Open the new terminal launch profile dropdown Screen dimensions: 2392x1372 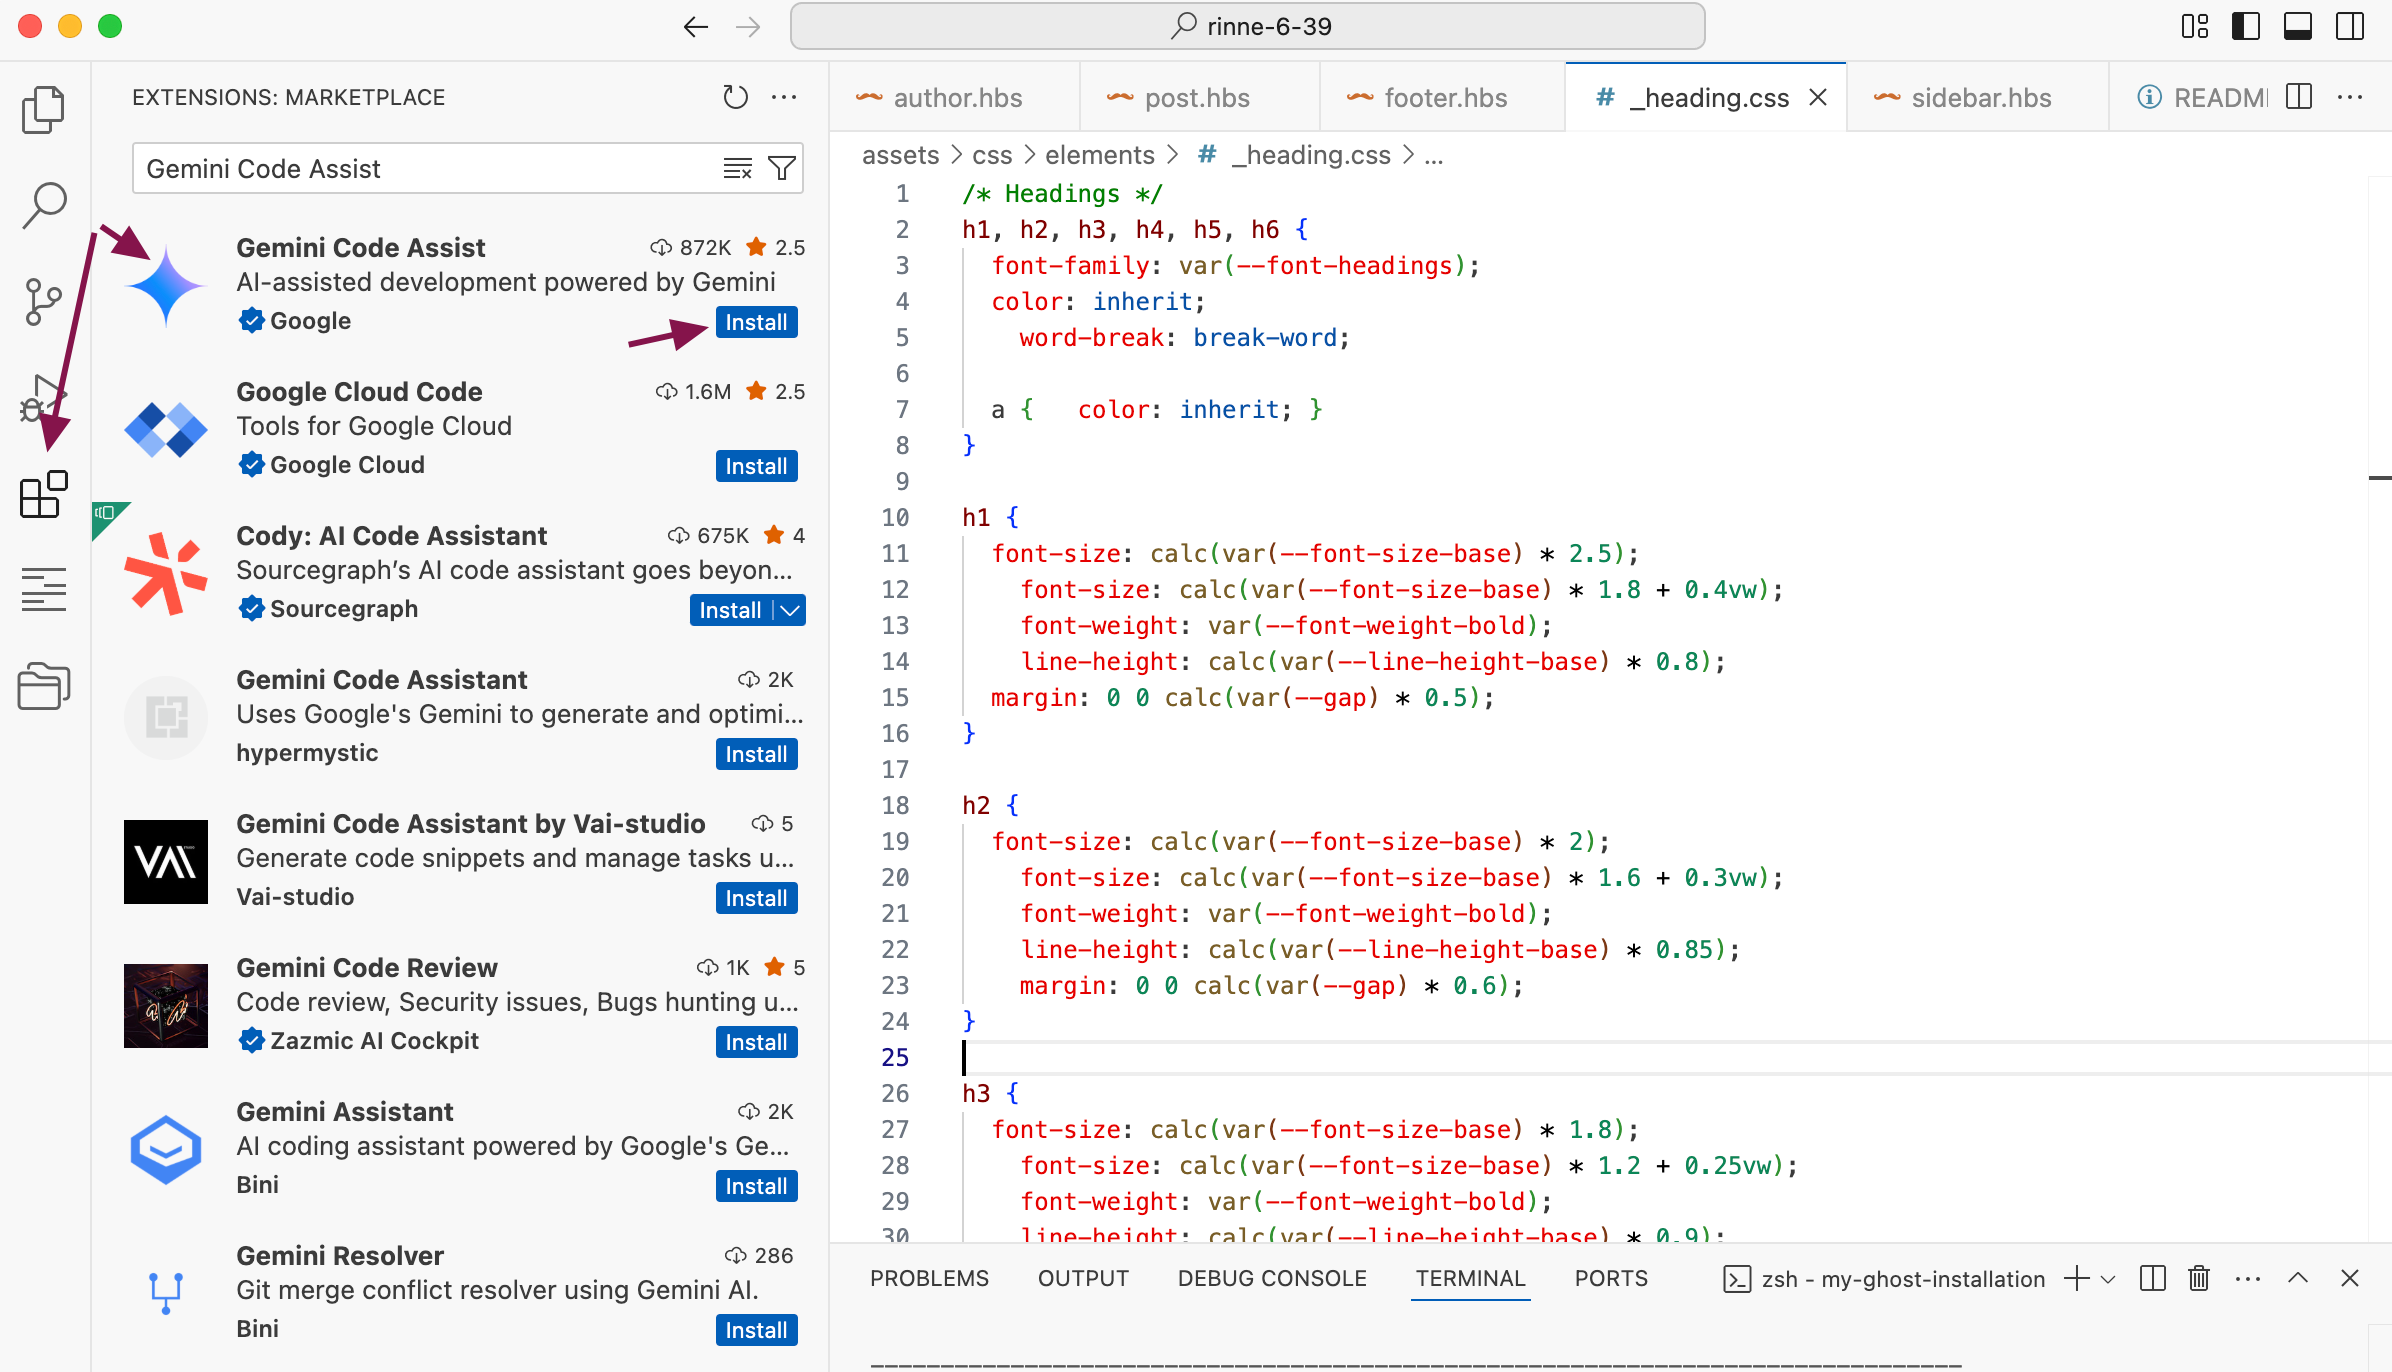coord(2108,1279)
